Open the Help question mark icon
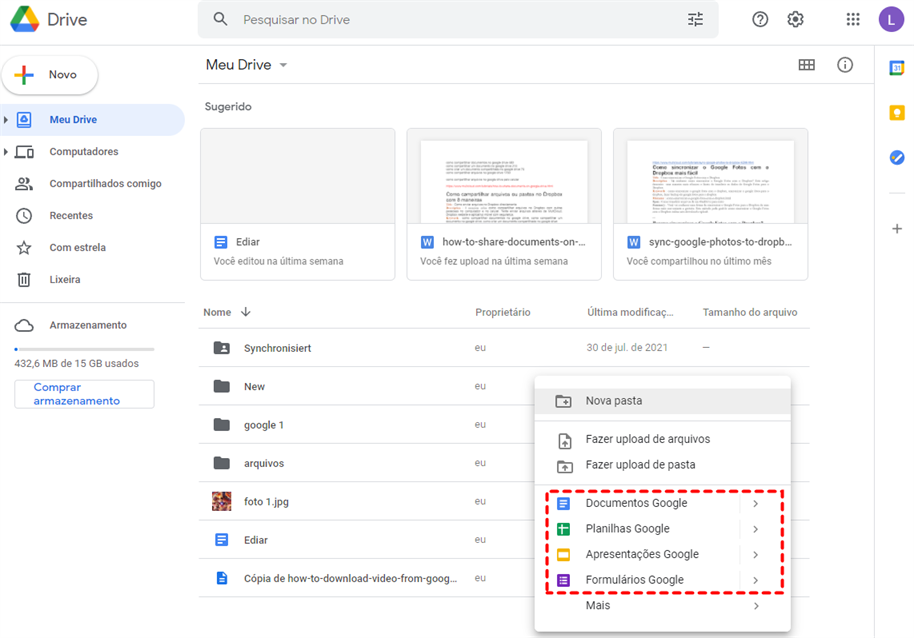 760,19
